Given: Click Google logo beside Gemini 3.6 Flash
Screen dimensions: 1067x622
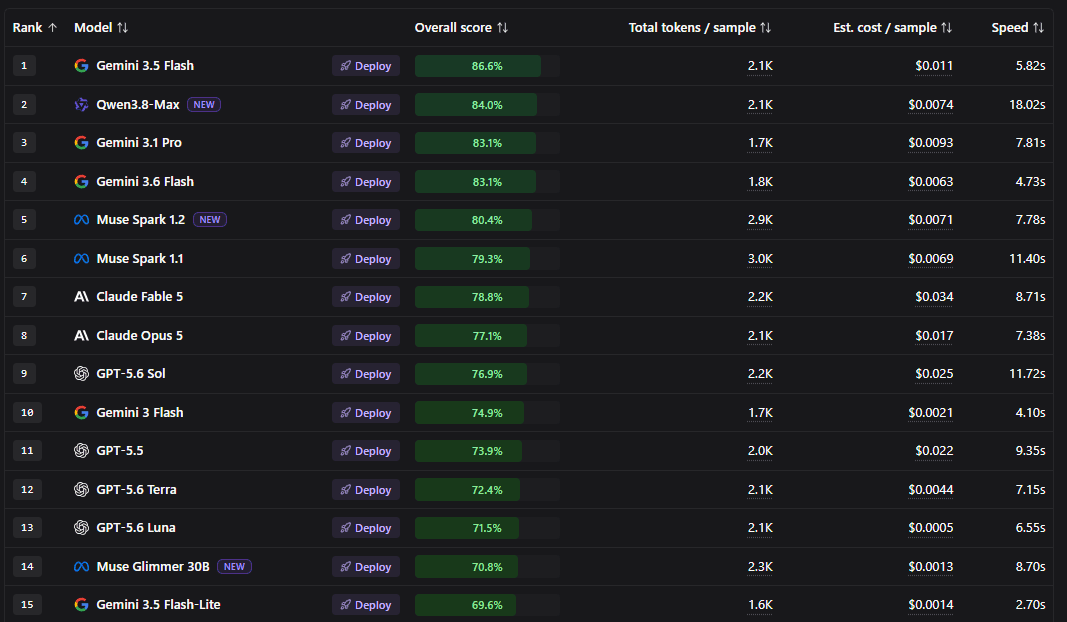Looking at the screenshot, I should pyautogui.click(x=82, y=182).
